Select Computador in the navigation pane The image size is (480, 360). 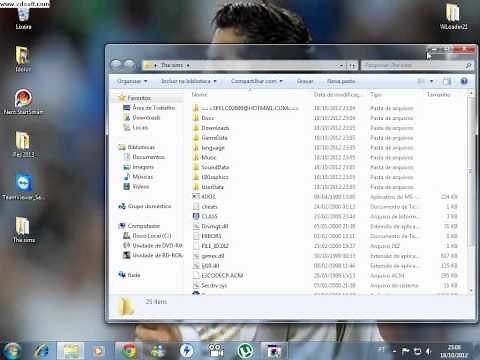click(x=139, y=226)
